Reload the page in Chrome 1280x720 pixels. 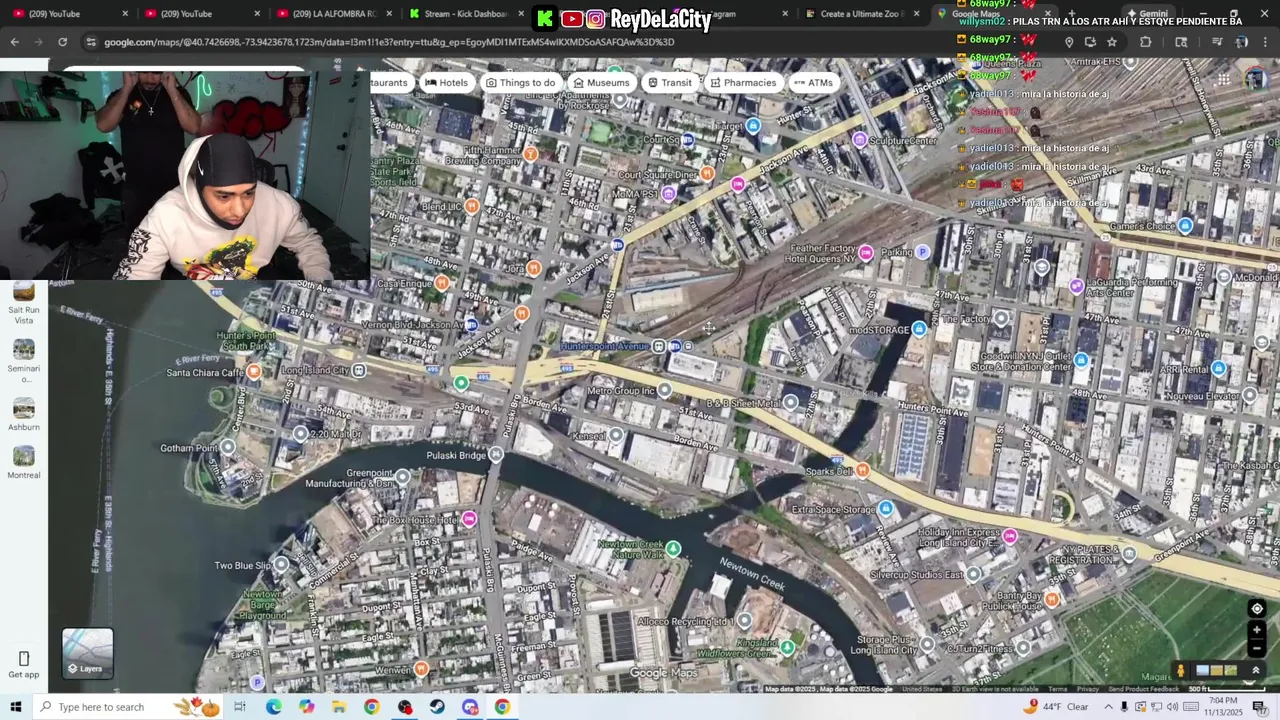point(62,42)
